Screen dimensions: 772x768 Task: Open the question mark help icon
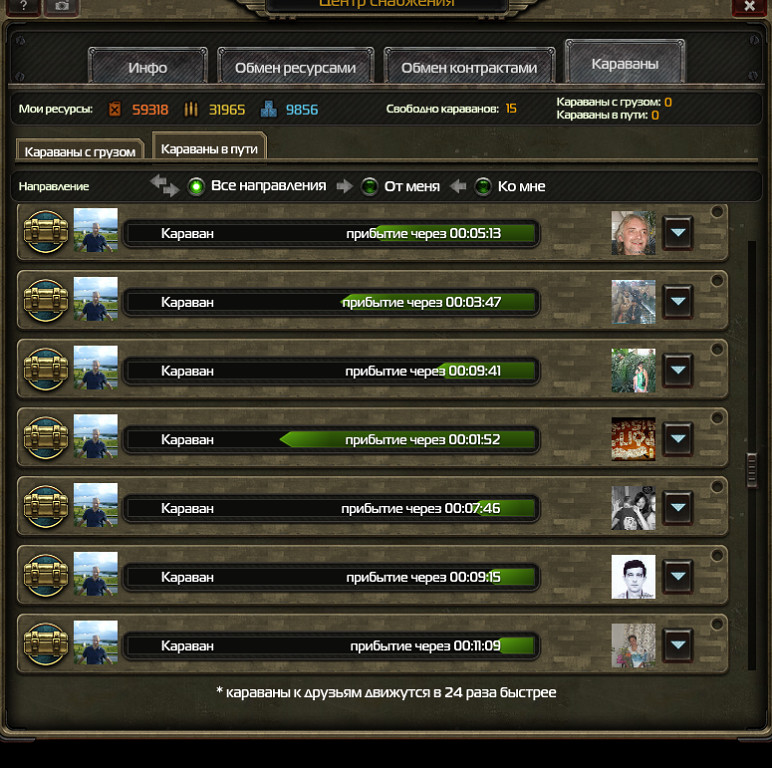23,6
